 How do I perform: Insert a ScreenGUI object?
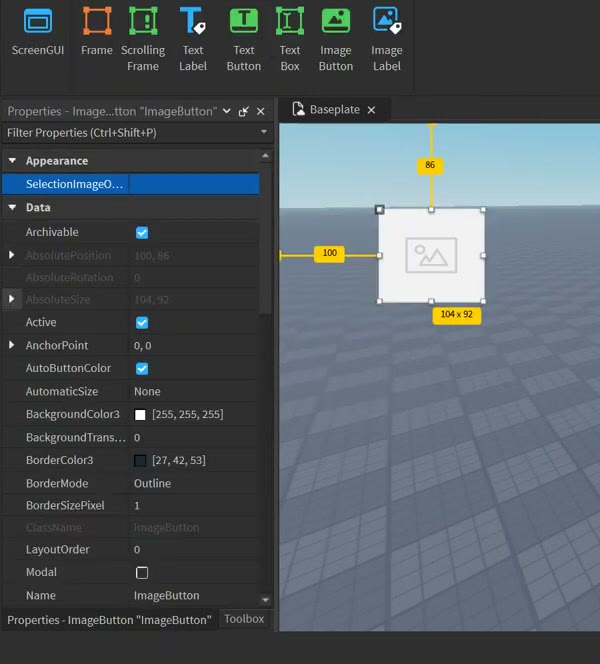[x=38, y=33]
